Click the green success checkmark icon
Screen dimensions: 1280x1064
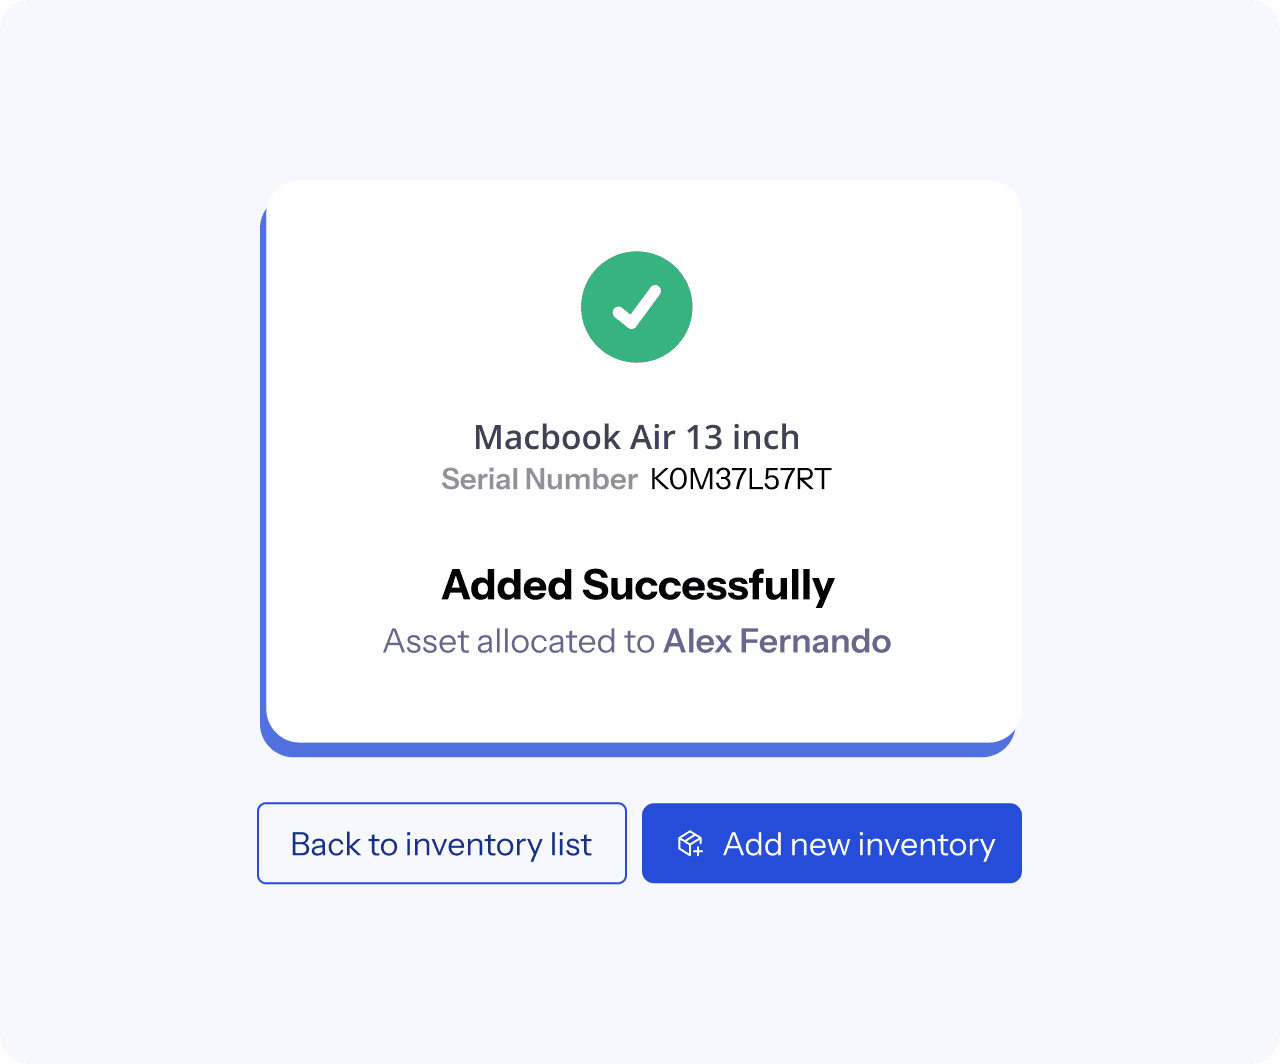pyautogui.click(x=637, y=307)
